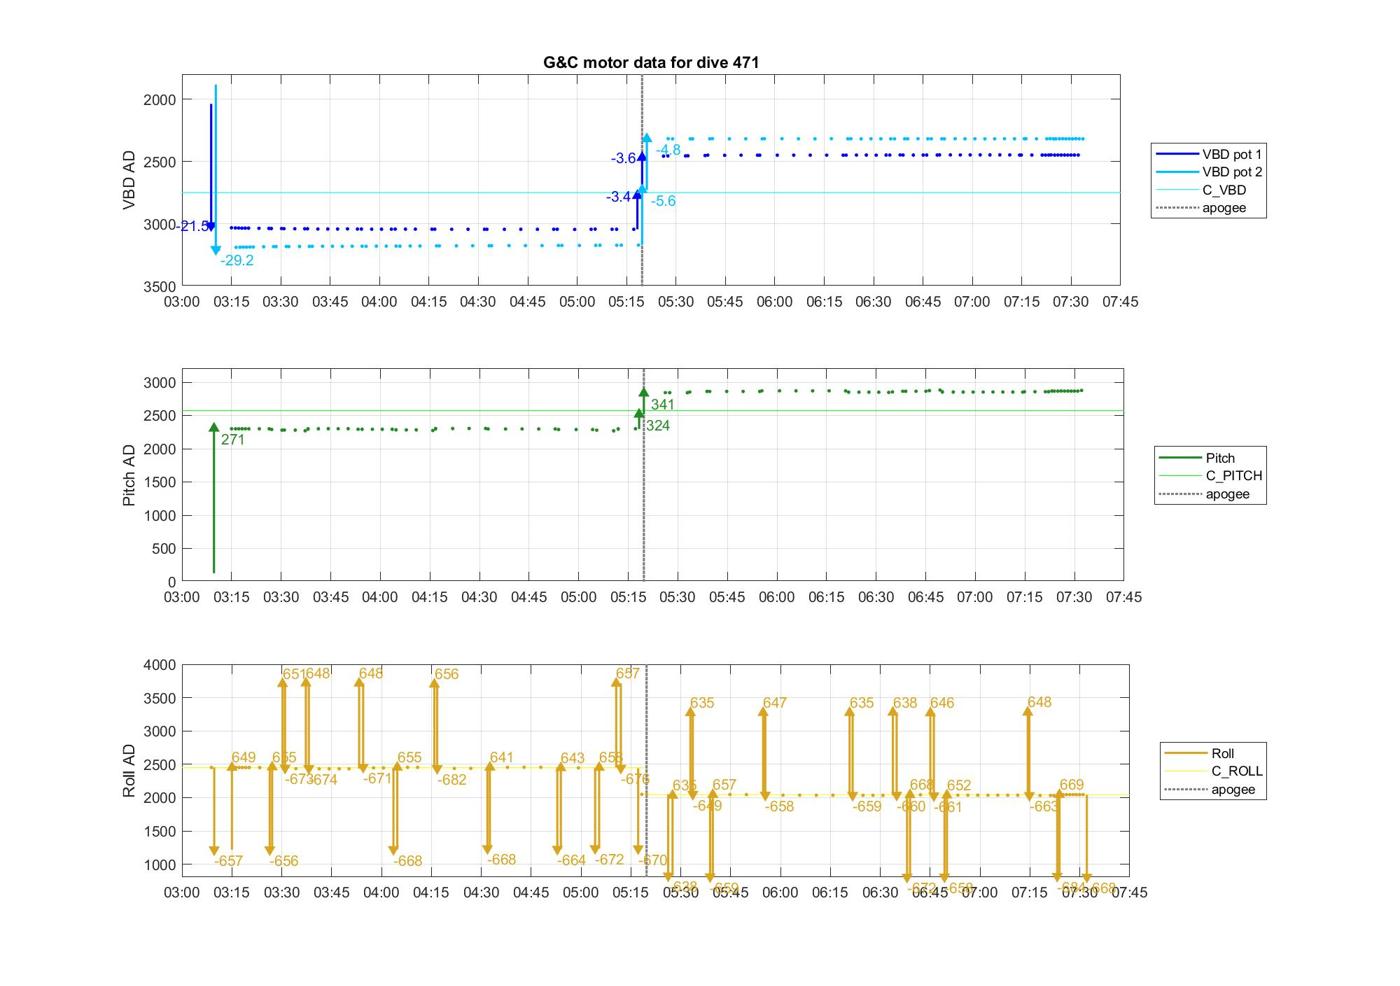Viewport: 1400px width, 986px height.
Task: Click the "643" roll data label
Action: (x=572, y=758)
